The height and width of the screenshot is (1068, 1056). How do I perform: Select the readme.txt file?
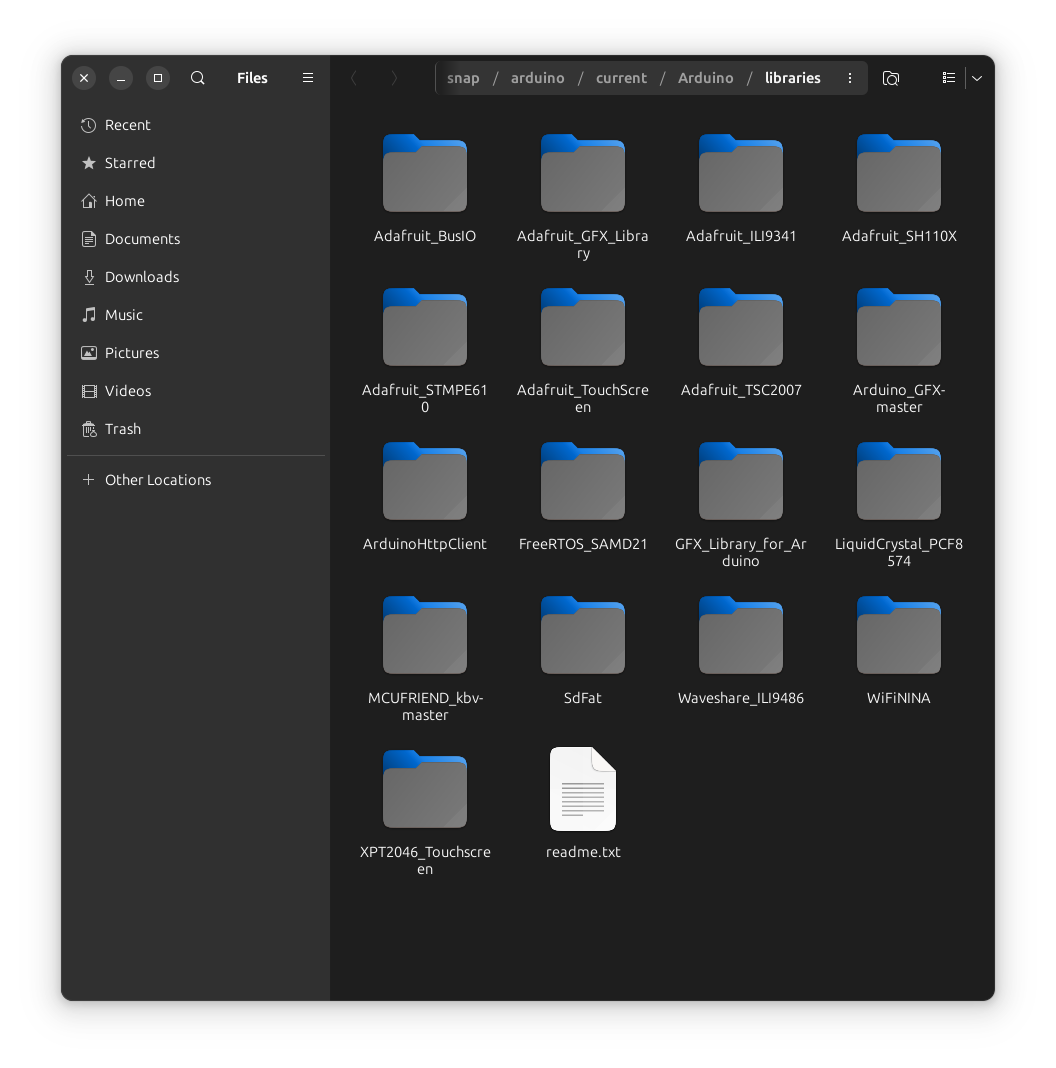click(583, 804)
